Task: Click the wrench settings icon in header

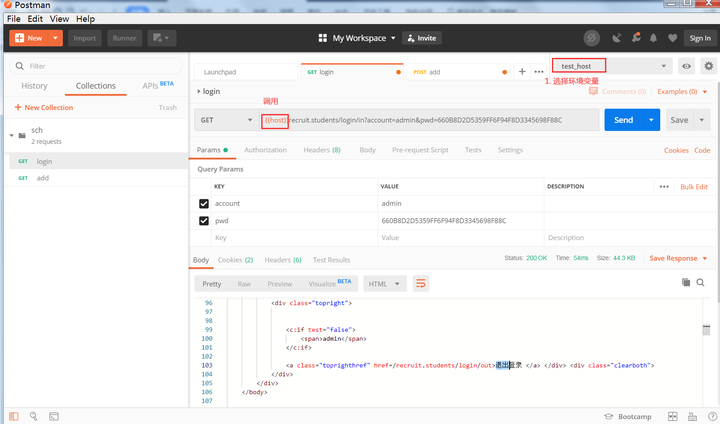Action: coord(636,38)
